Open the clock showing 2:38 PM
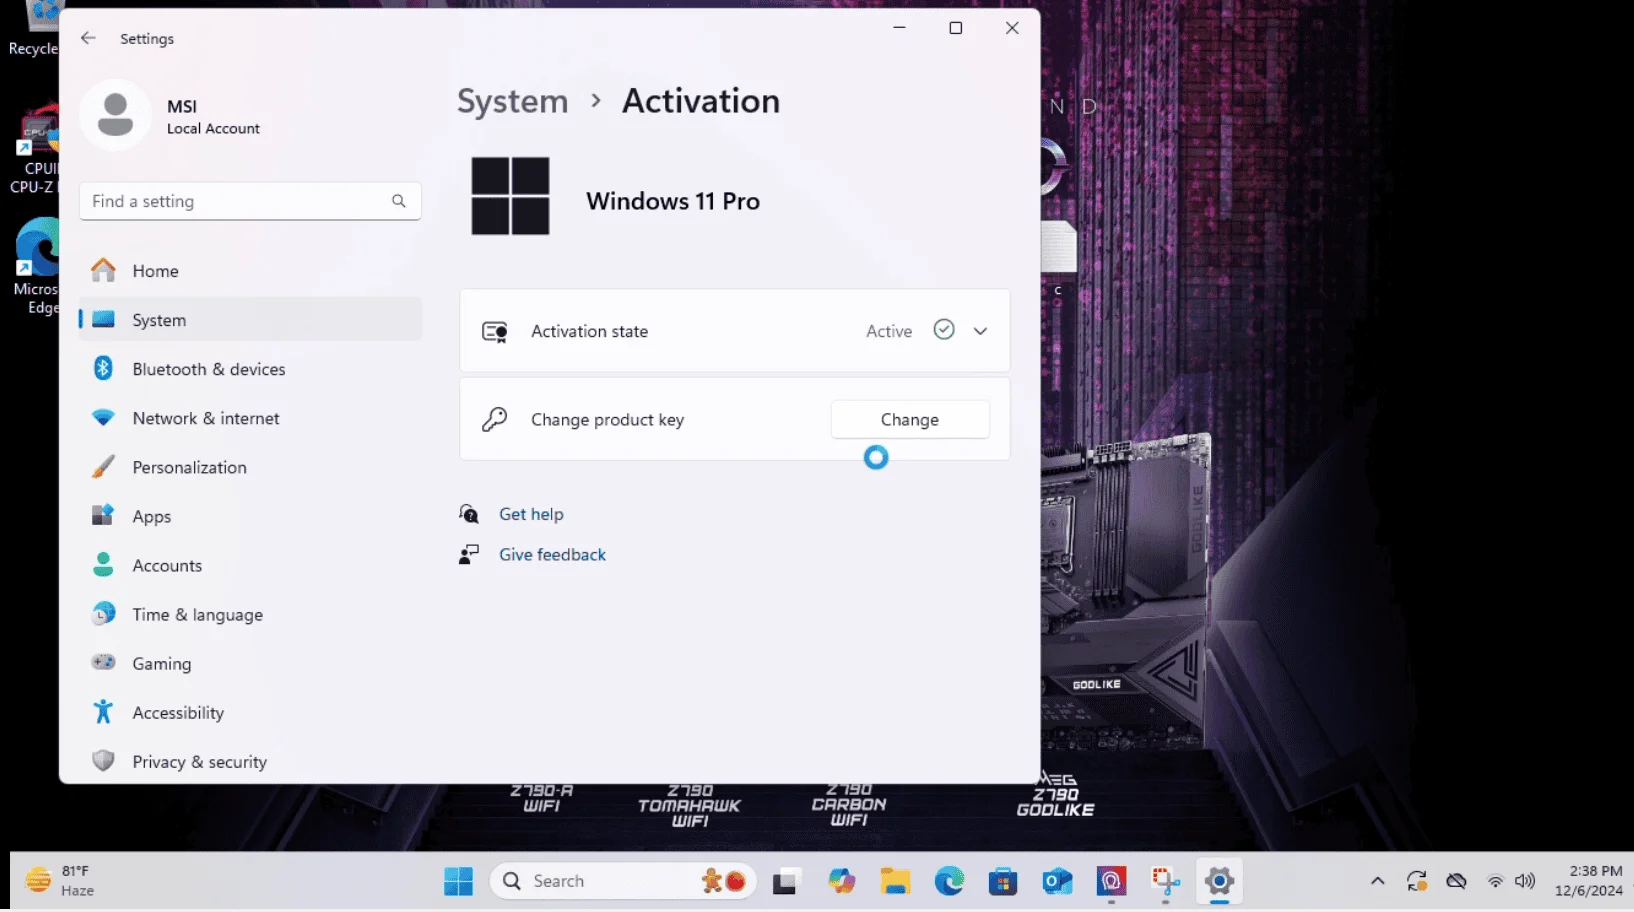This screenshot has width=1634, height=912. pos(1589,881)
